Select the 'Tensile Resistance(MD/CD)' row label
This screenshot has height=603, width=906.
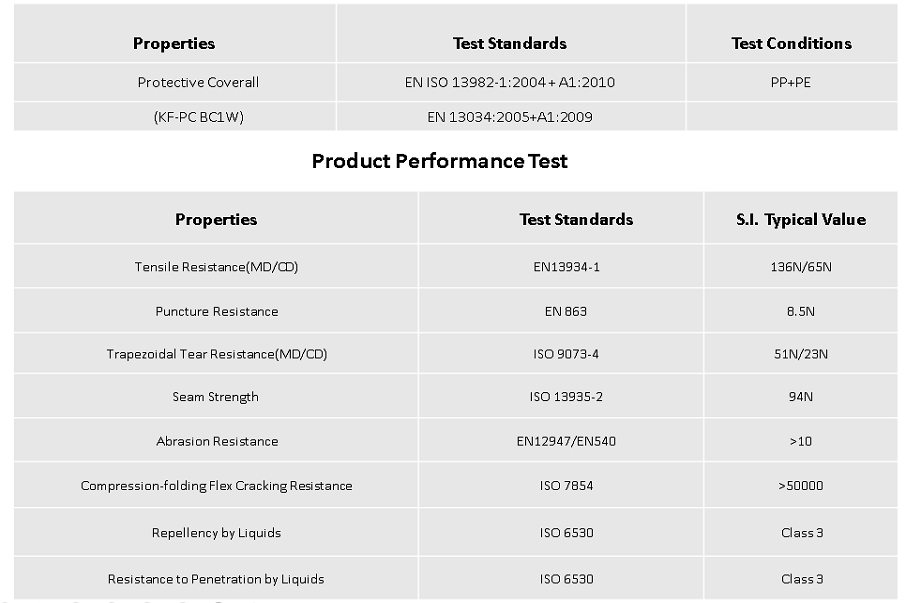click(x=217, y=267)
